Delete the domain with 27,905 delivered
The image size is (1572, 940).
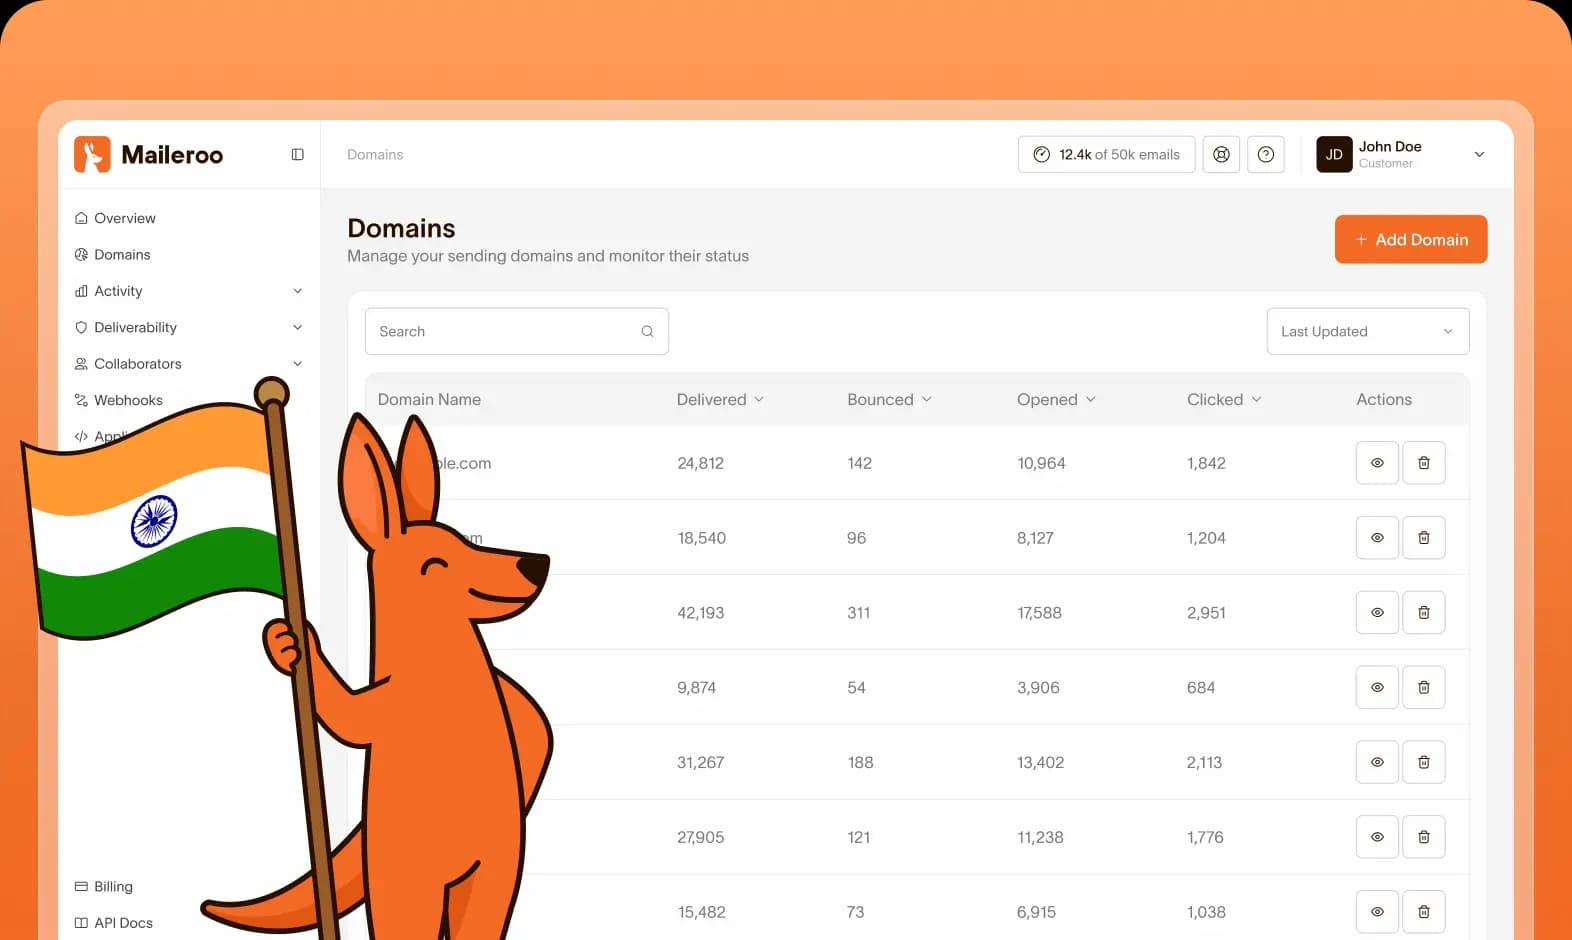pos(1424,837)
